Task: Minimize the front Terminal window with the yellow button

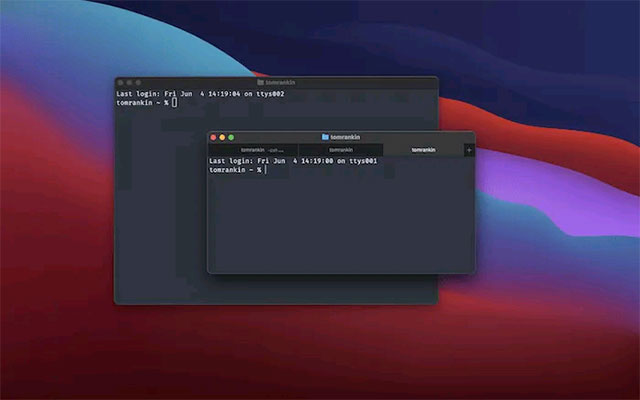Action: tap(222, 138)
